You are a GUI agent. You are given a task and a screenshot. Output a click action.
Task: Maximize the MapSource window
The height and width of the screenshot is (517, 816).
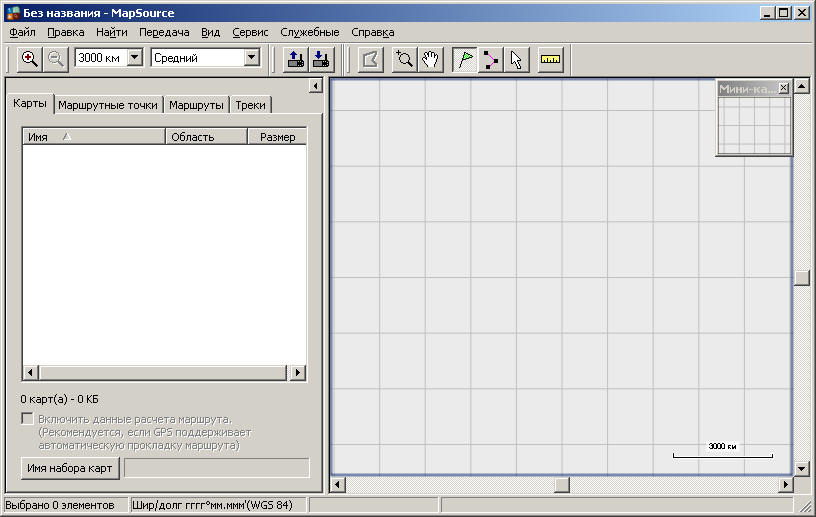click(x=783, y=13)
